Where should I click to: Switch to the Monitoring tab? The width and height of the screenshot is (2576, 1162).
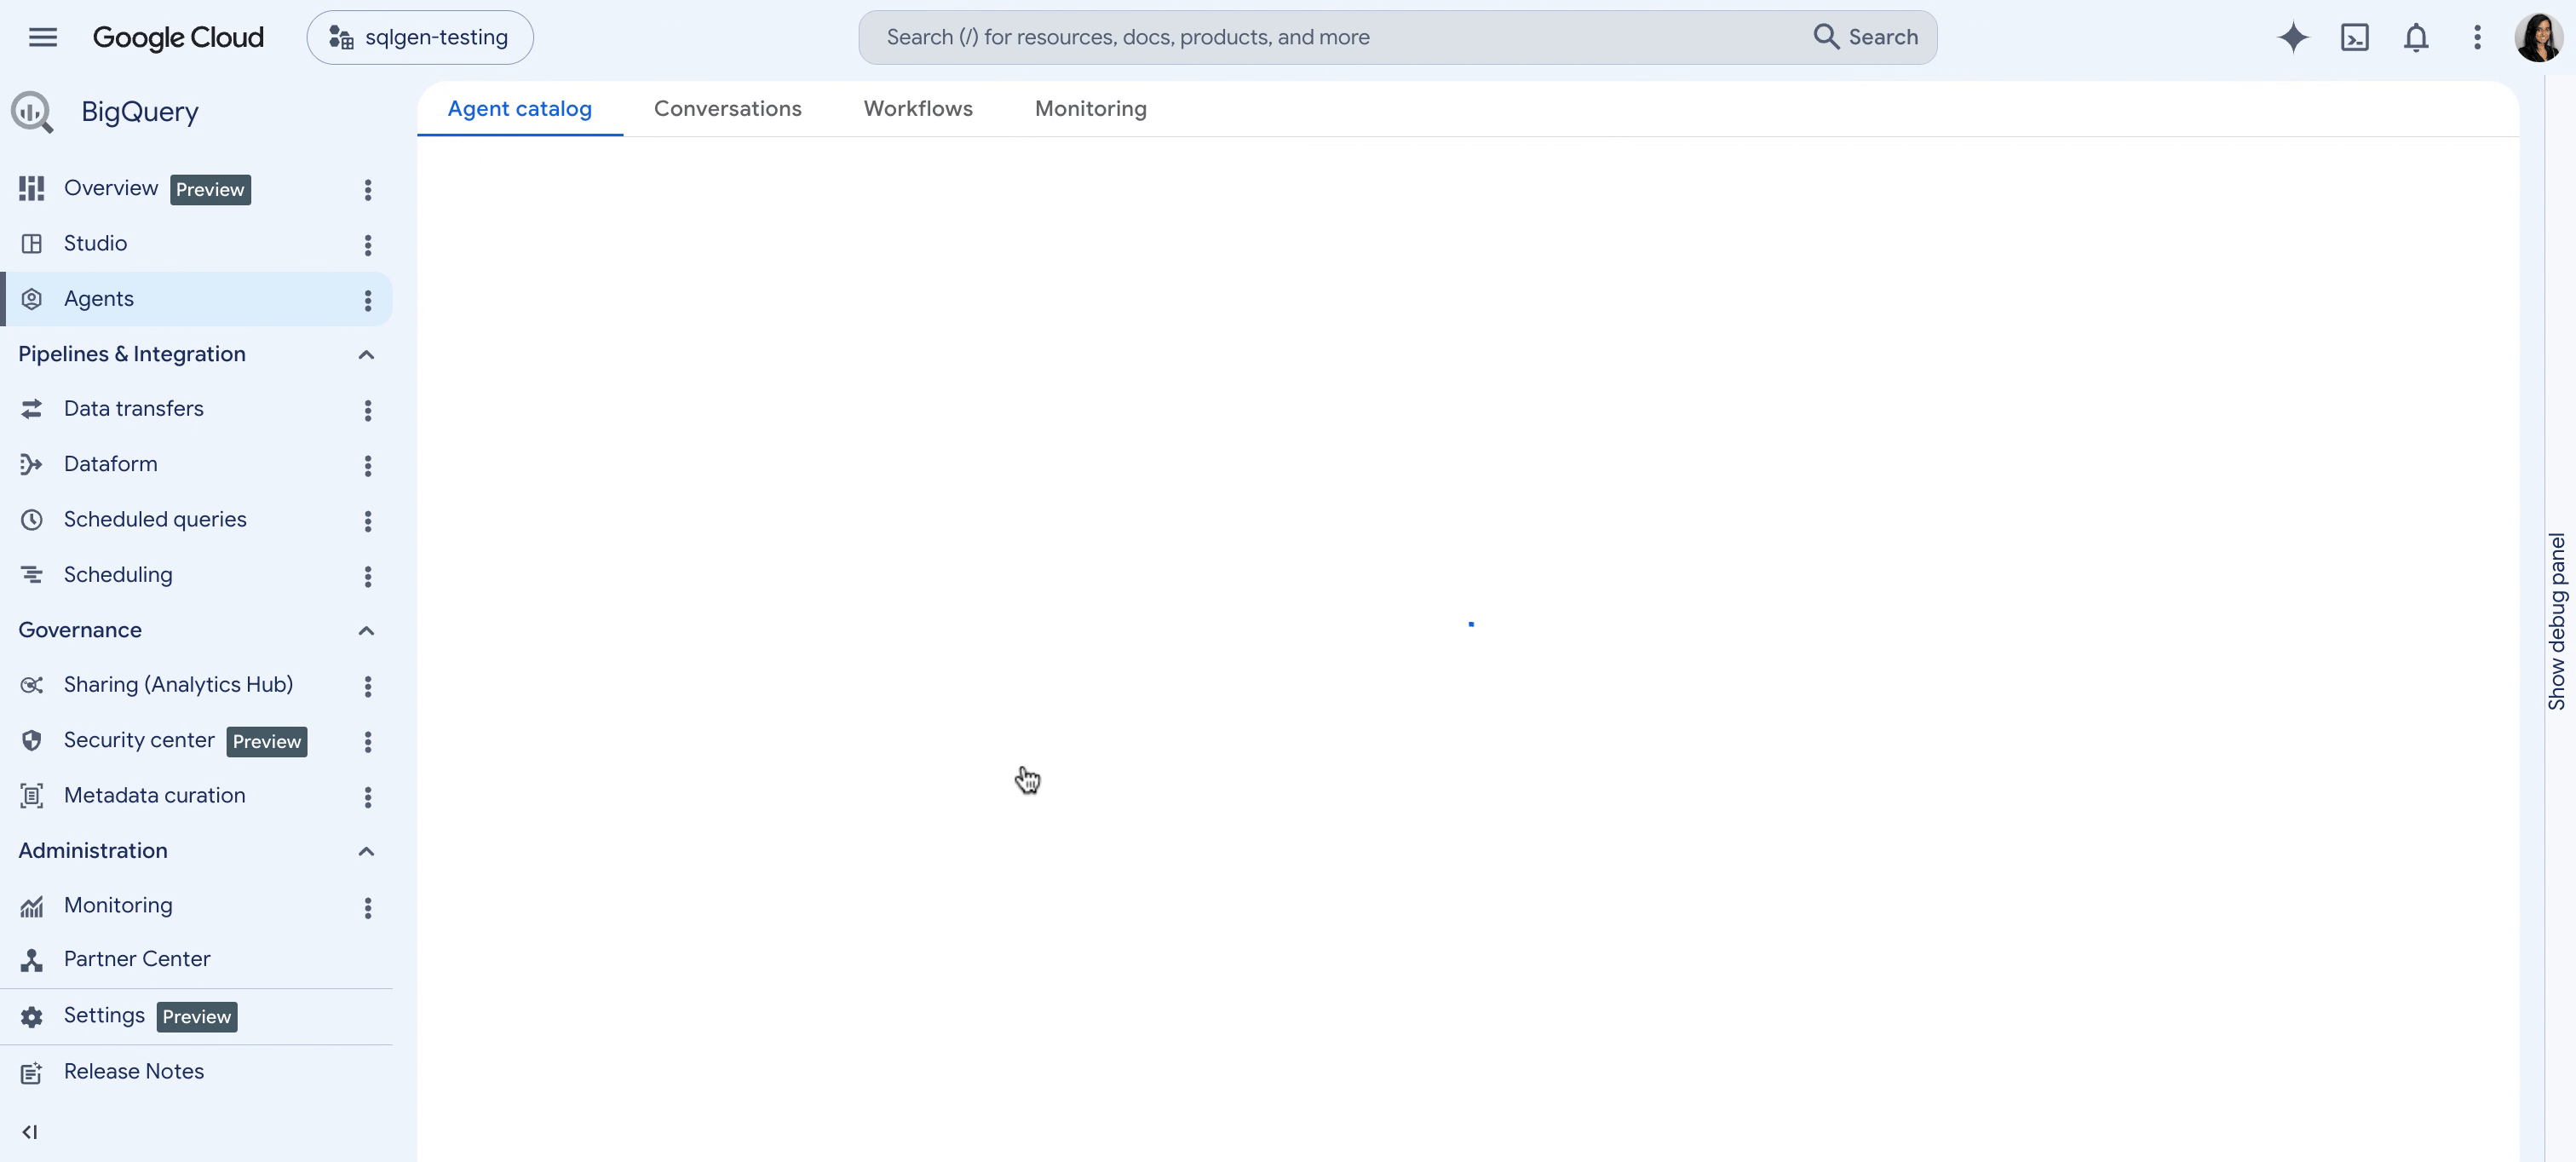click(x=1090, y=108)
